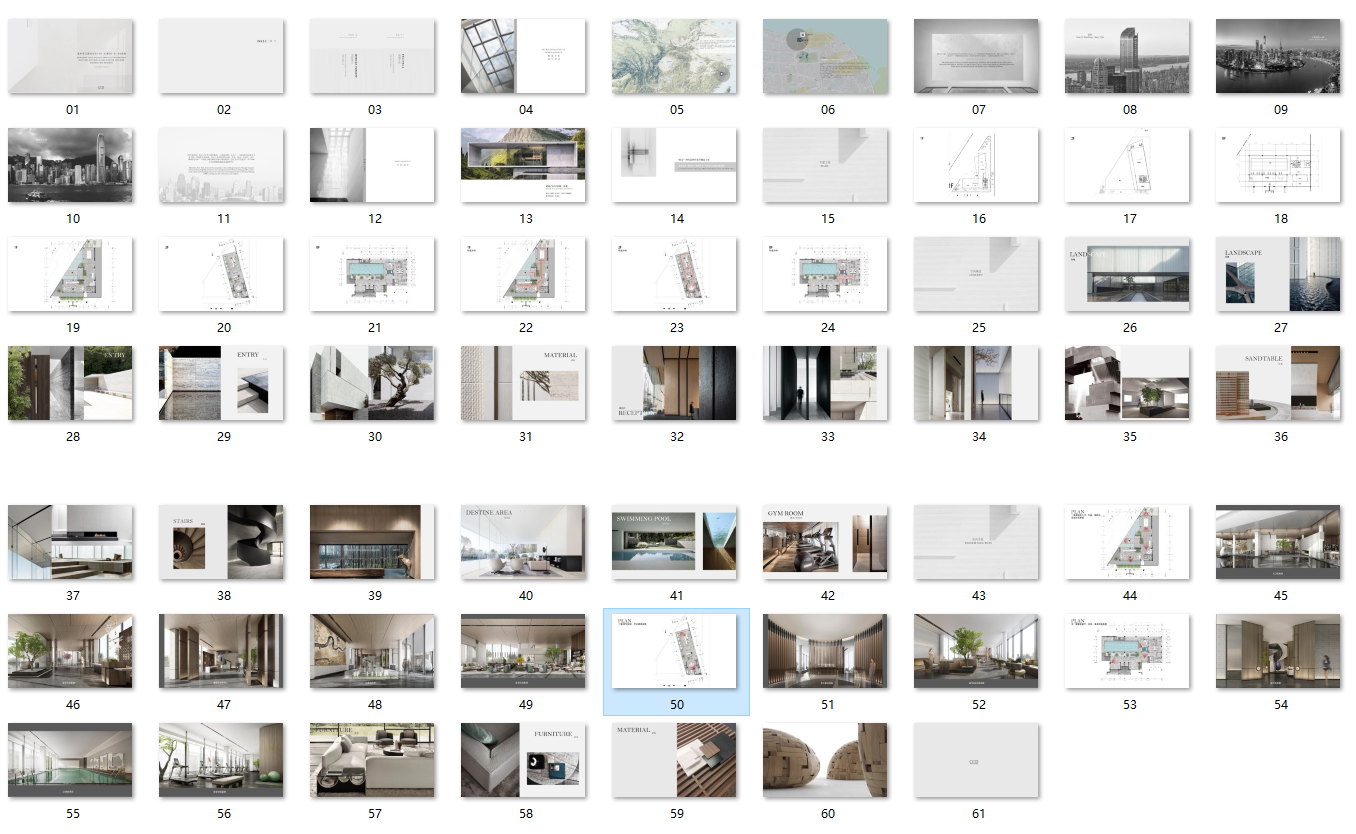The image size is (1356, 834).
Task: Select the FURNITURE sofa thumbnail 57
Action: click(x=372, y=760)
